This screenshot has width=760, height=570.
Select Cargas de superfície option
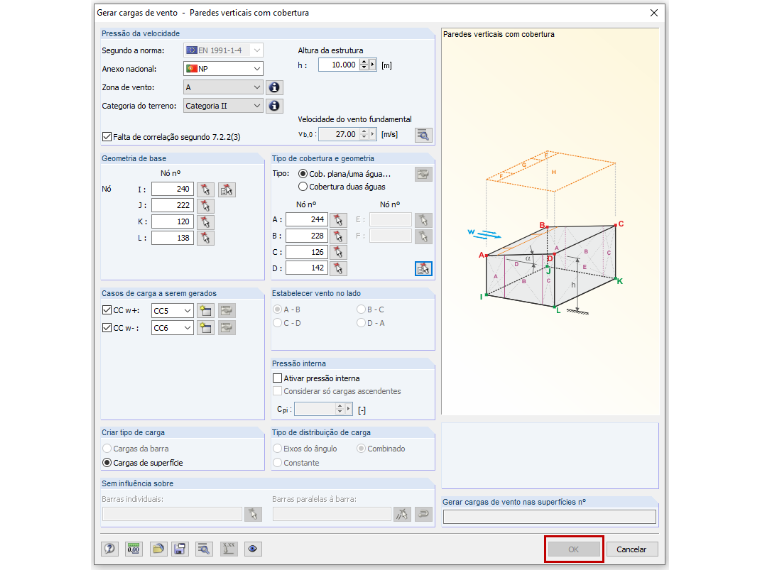click(x=107, y=463)
